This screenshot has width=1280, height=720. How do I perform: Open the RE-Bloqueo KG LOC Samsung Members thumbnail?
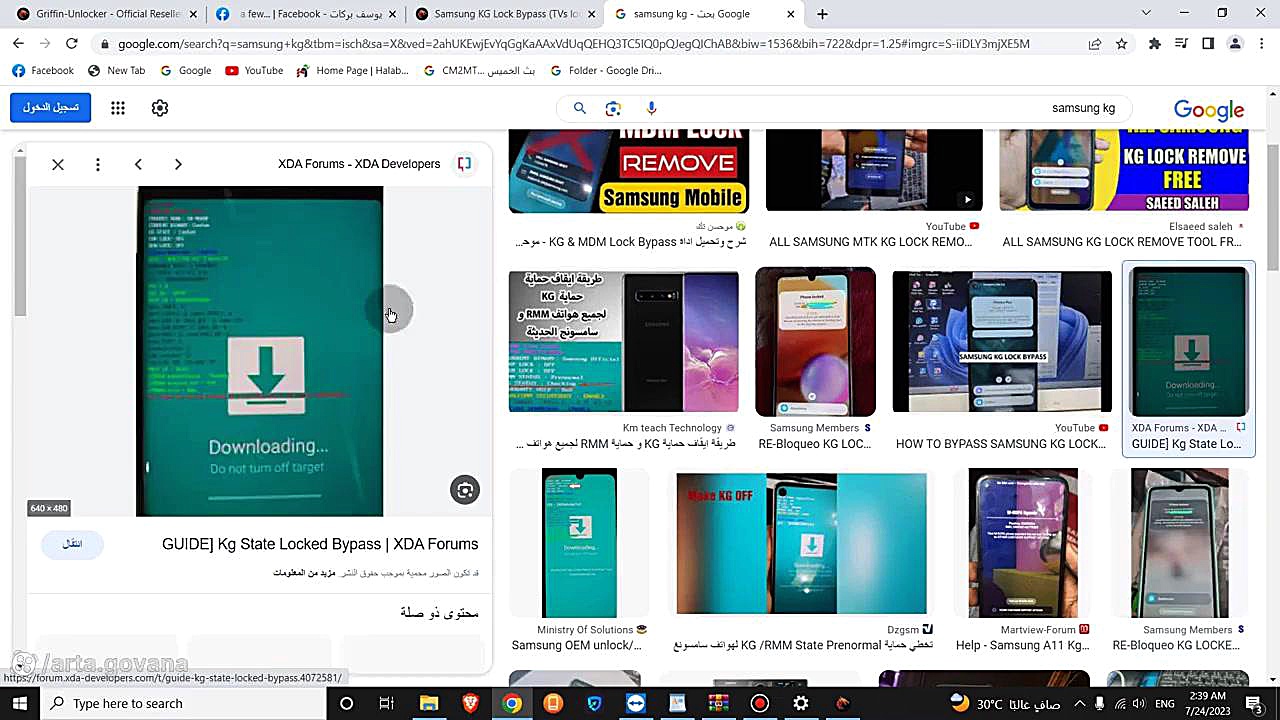(815, 341)
